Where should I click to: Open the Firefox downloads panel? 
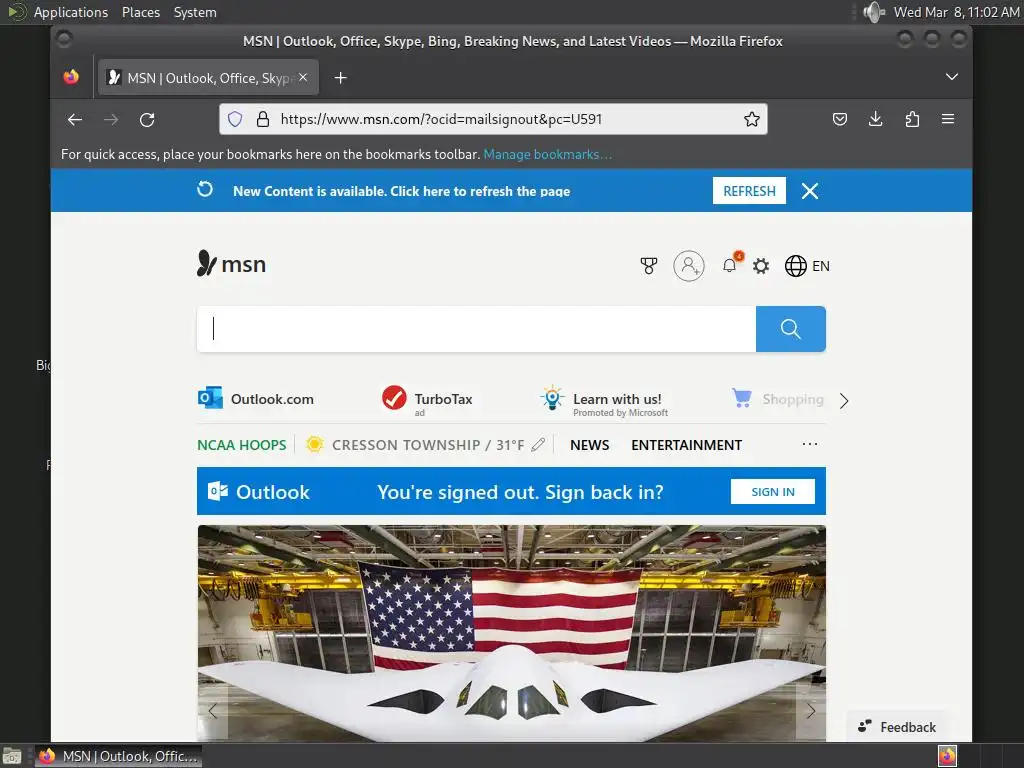point(876,119)
